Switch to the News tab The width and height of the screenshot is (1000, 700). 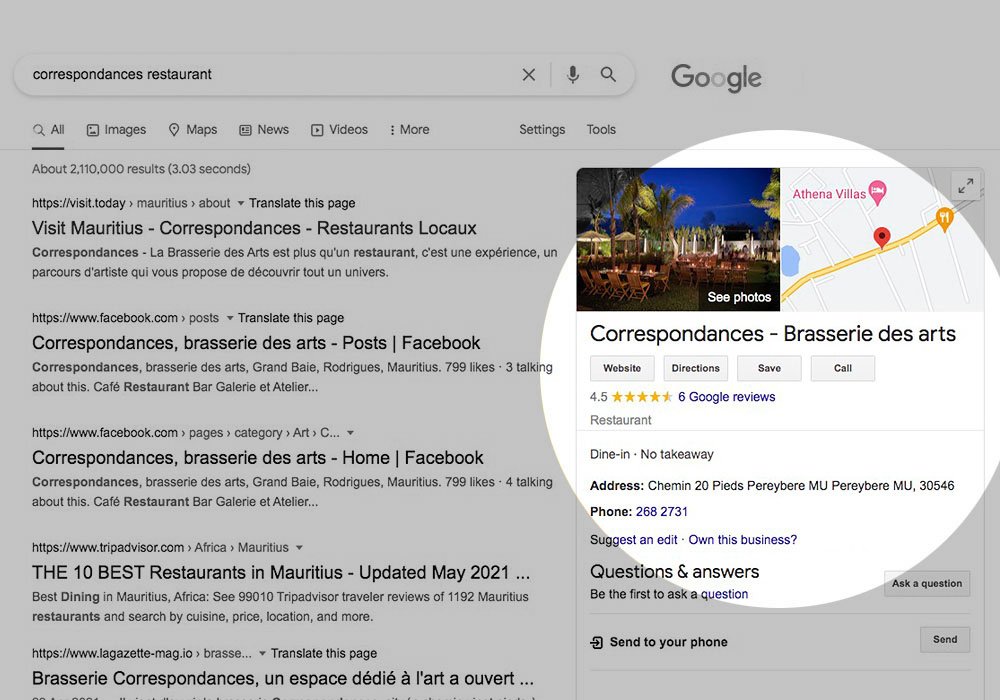point(264,130)
